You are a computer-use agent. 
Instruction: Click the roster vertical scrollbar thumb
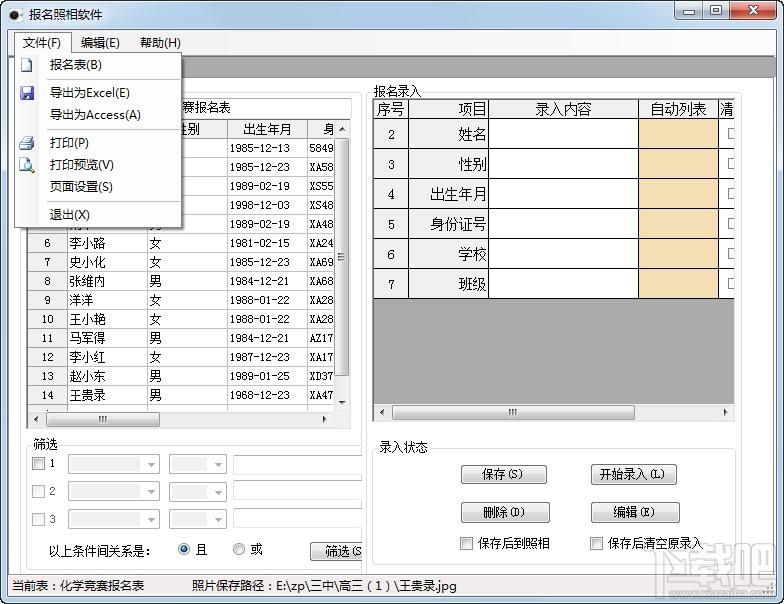[342, 257]
